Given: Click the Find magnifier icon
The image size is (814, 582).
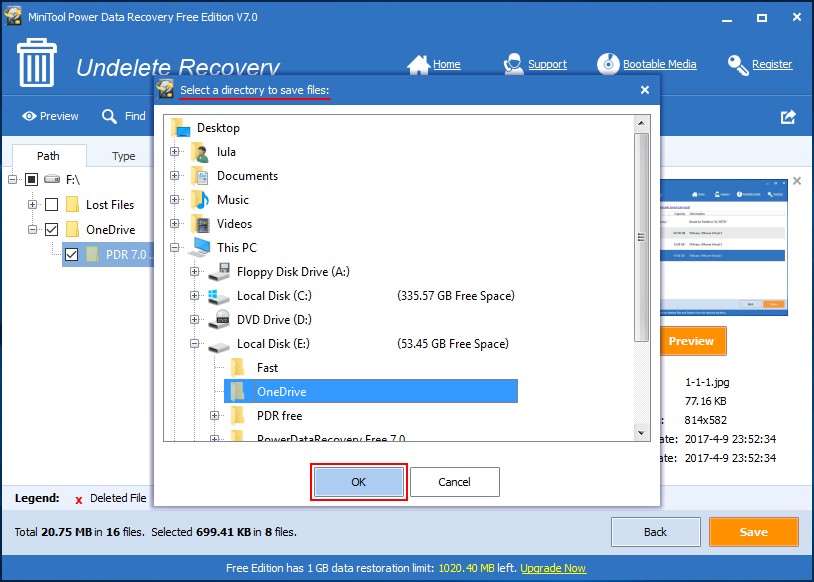Looking at the screenshot, I should [x=109, y=116].
